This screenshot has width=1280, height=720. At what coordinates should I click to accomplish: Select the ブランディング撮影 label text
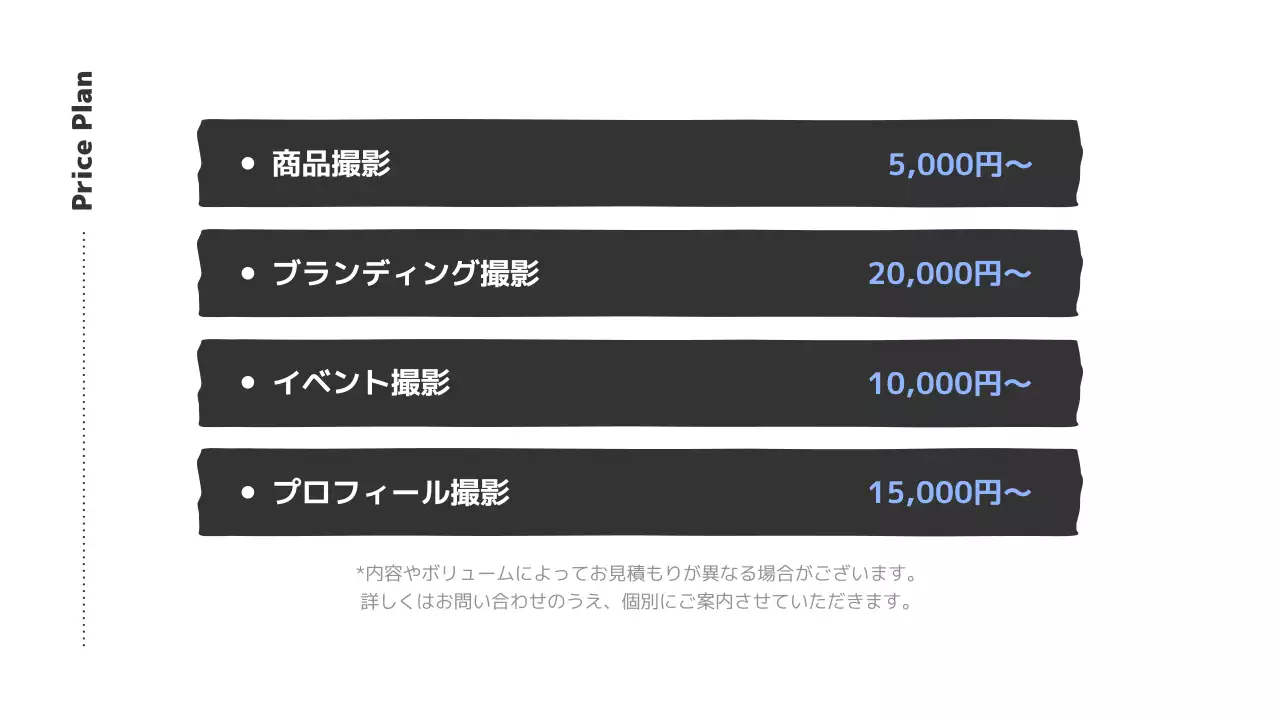tap(405, 273)
